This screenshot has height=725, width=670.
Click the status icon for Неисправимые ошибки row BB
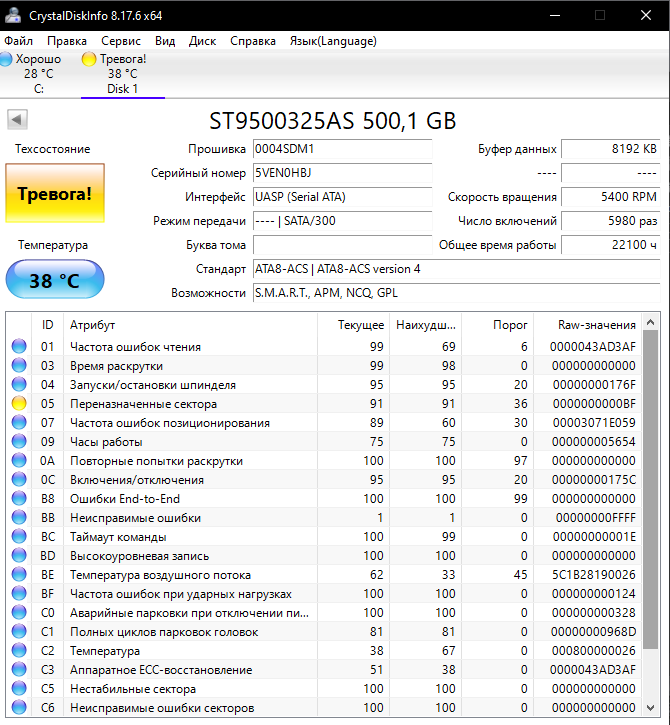[x=19, y=517]
